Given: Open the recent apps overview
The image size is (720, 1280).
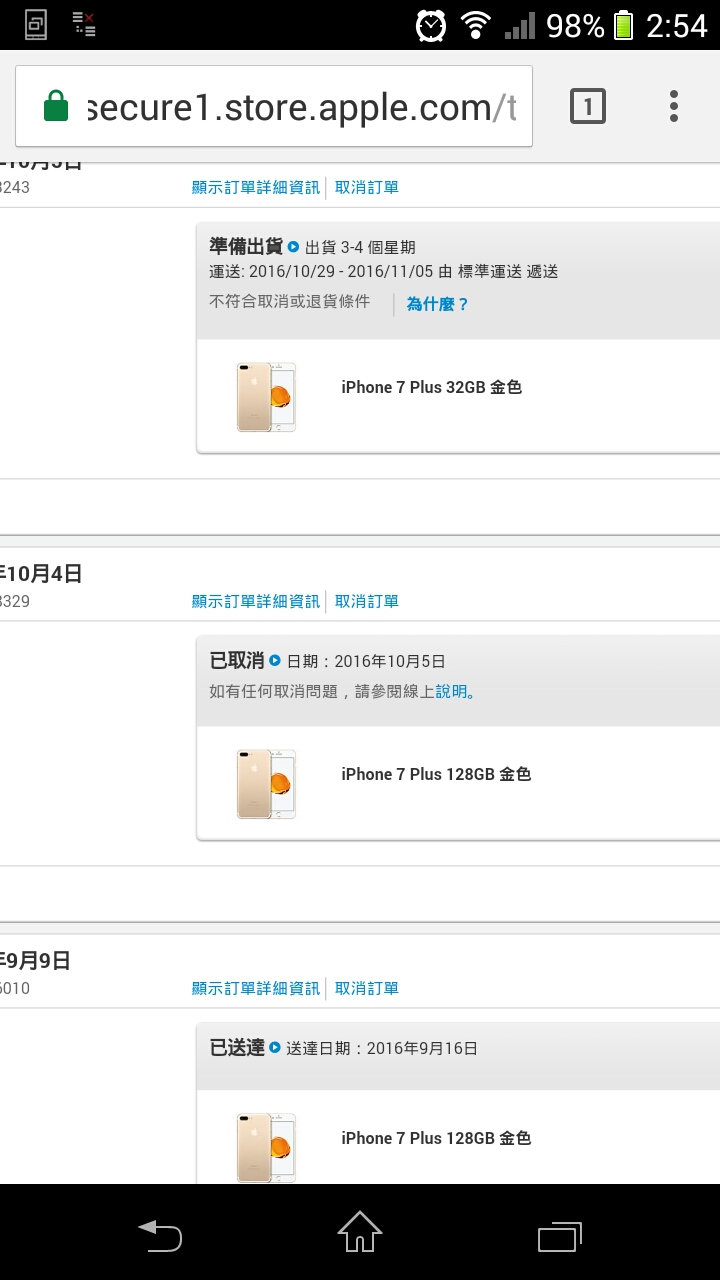Looking at the screenshot, I should pyautogui.click(x=559, y=1236).
